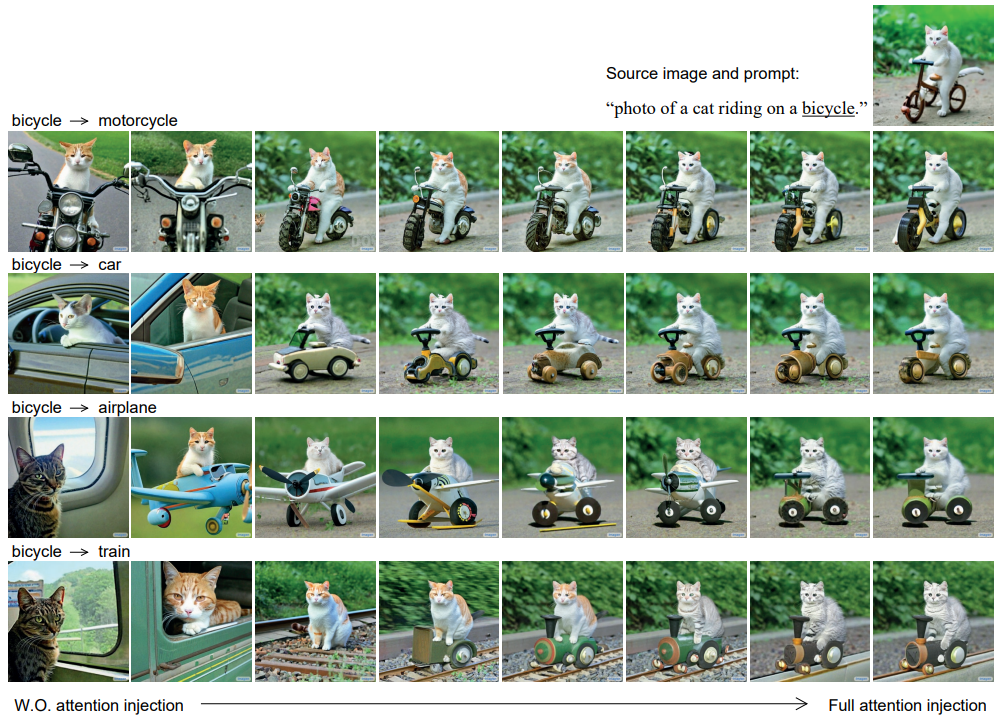This screenshot has height=717, width=1002.
Task: Click the tabby cat by train window image
Action: click(x=68, y=621)
